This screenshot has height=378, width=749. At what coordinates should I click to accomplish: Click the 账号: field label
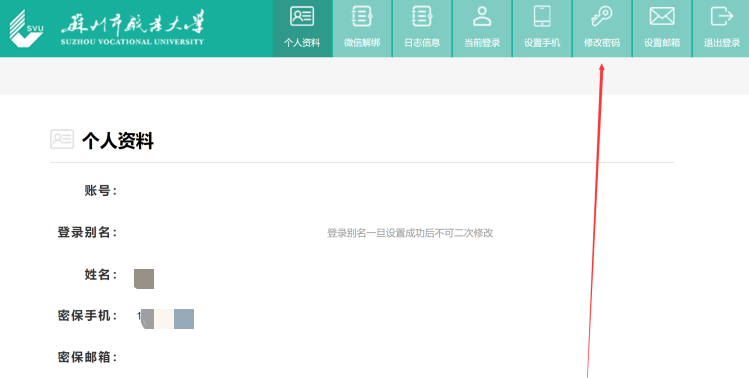click(101, 190)
